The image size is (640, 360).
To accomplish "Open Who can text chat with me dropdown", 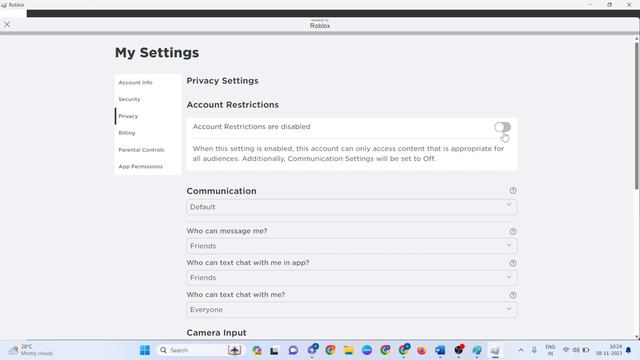I will tap(351, 309).
